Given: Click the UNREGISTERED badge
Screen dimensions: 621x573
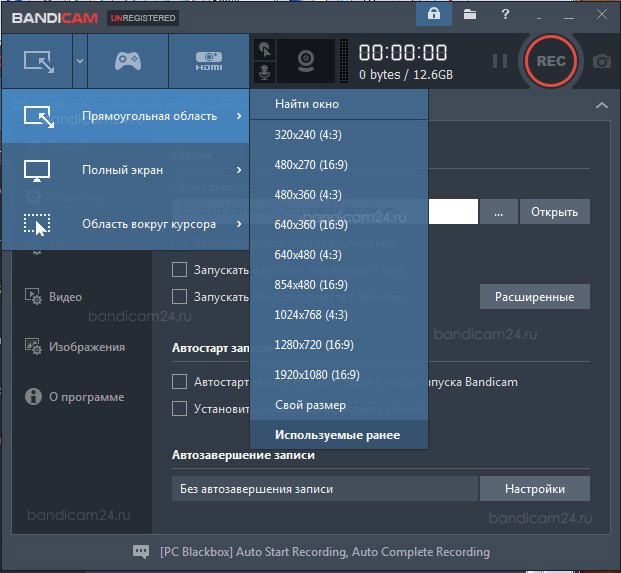Looking at the screenshot, I should [x=143, y=18].
